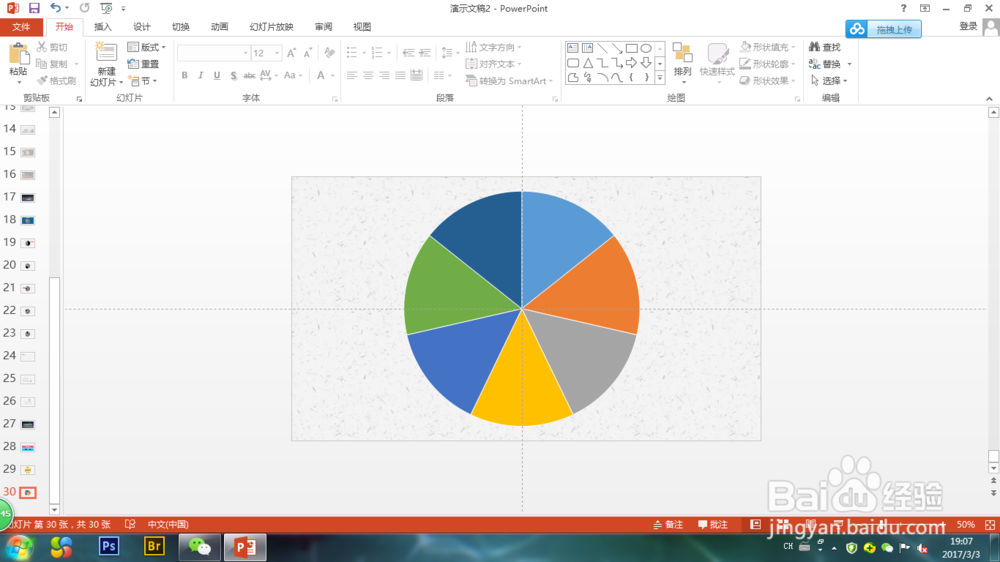Click the Clear Formatting eraser icon

[x=329, y=53]
